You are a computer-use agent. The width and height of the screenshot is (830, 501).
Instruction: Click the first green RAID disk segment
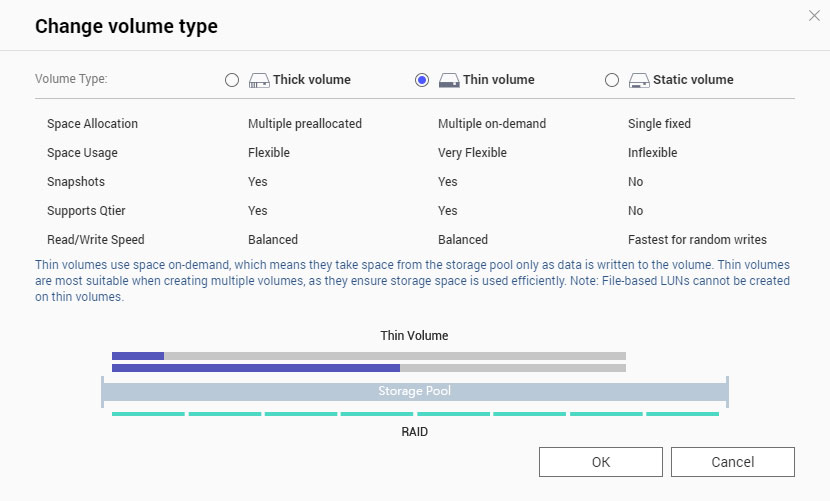click(148, 414)
